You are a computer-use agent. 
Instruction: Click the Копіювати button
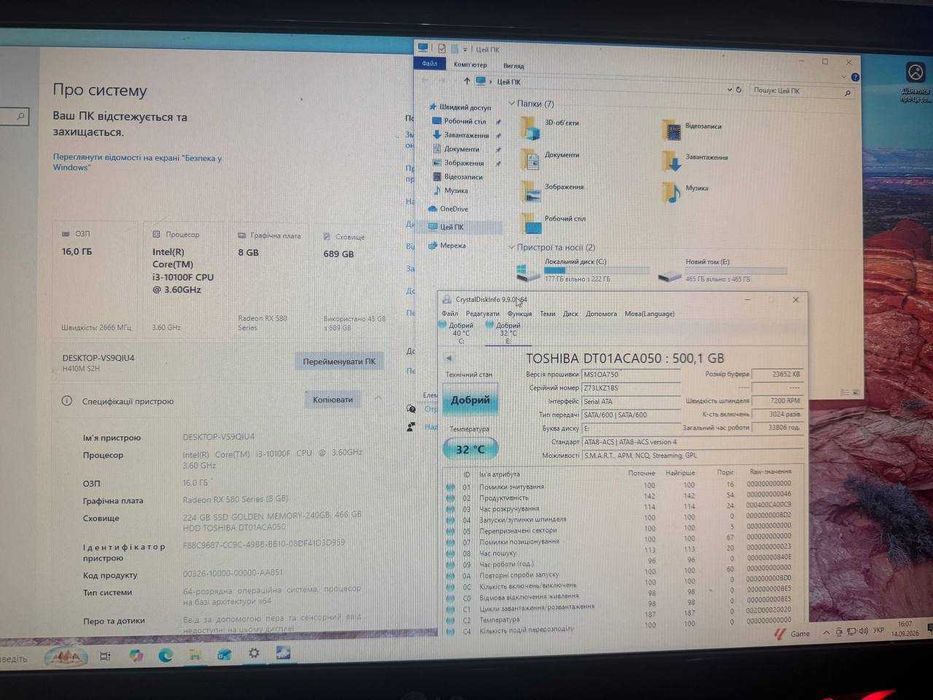pos(333,399)
